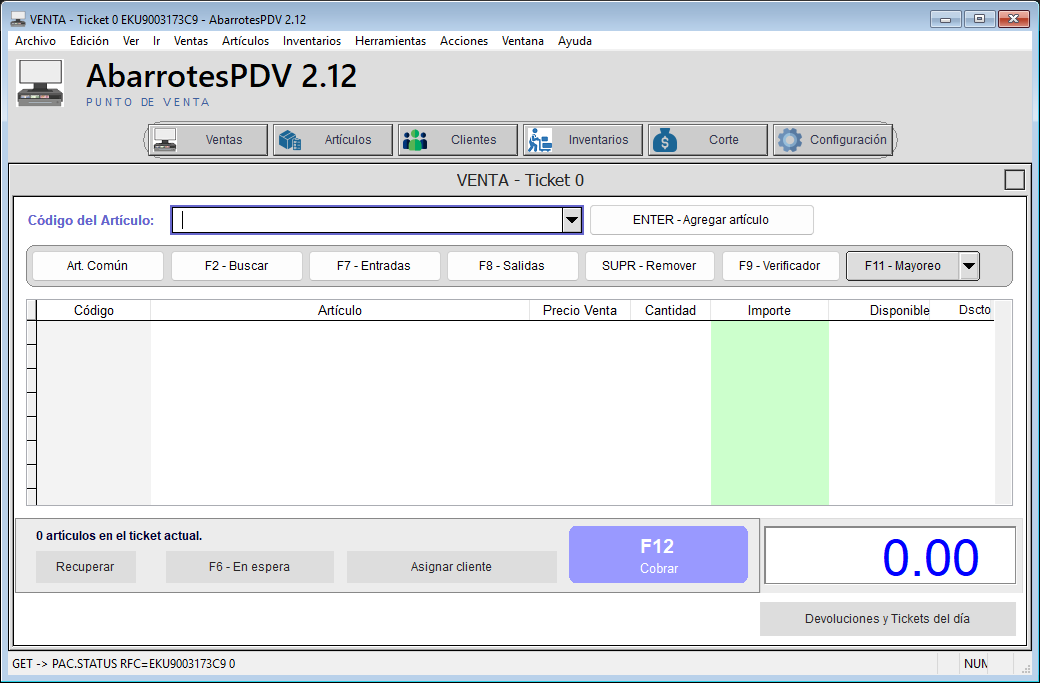Click the Art. Común button
1040x683 pixels.
point(98,266)
